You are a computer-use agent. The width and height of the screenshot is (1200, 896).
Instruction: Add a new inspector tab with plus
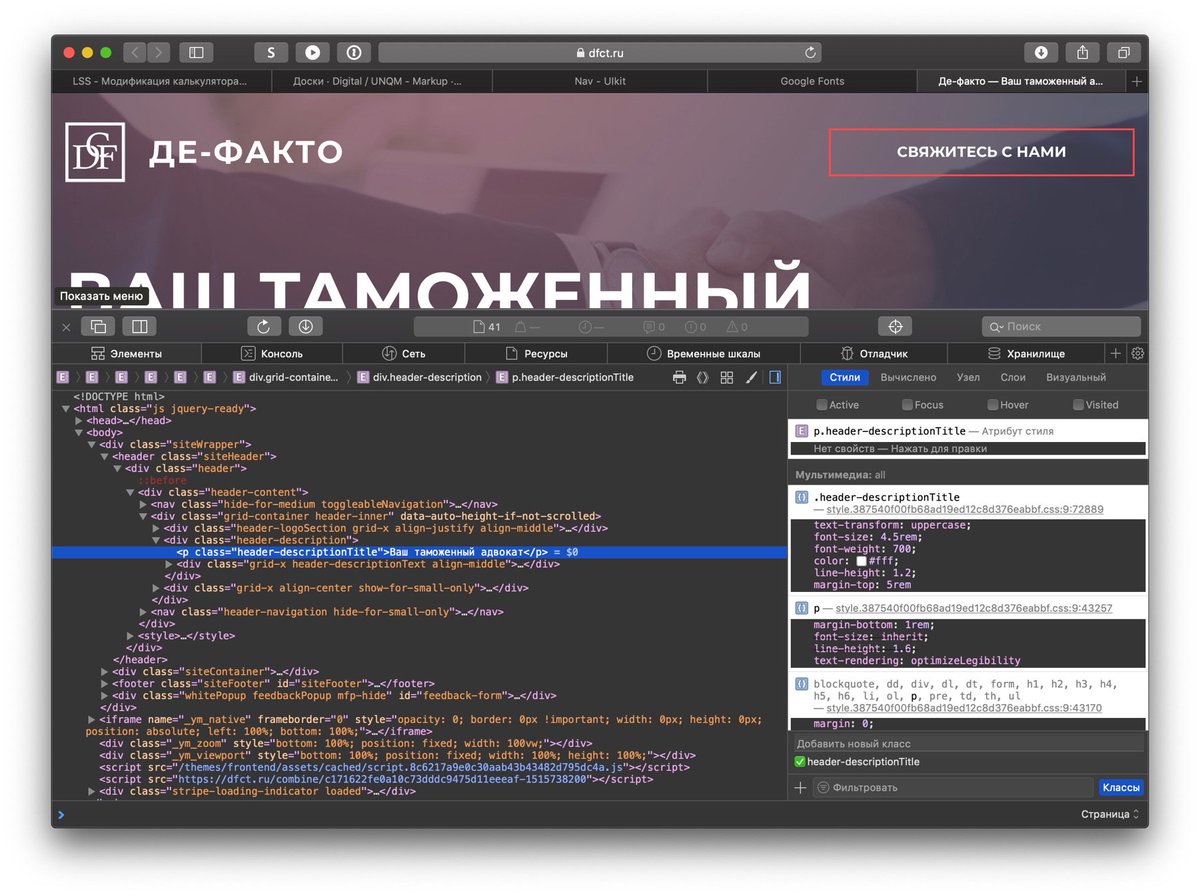coord(1116,353)
